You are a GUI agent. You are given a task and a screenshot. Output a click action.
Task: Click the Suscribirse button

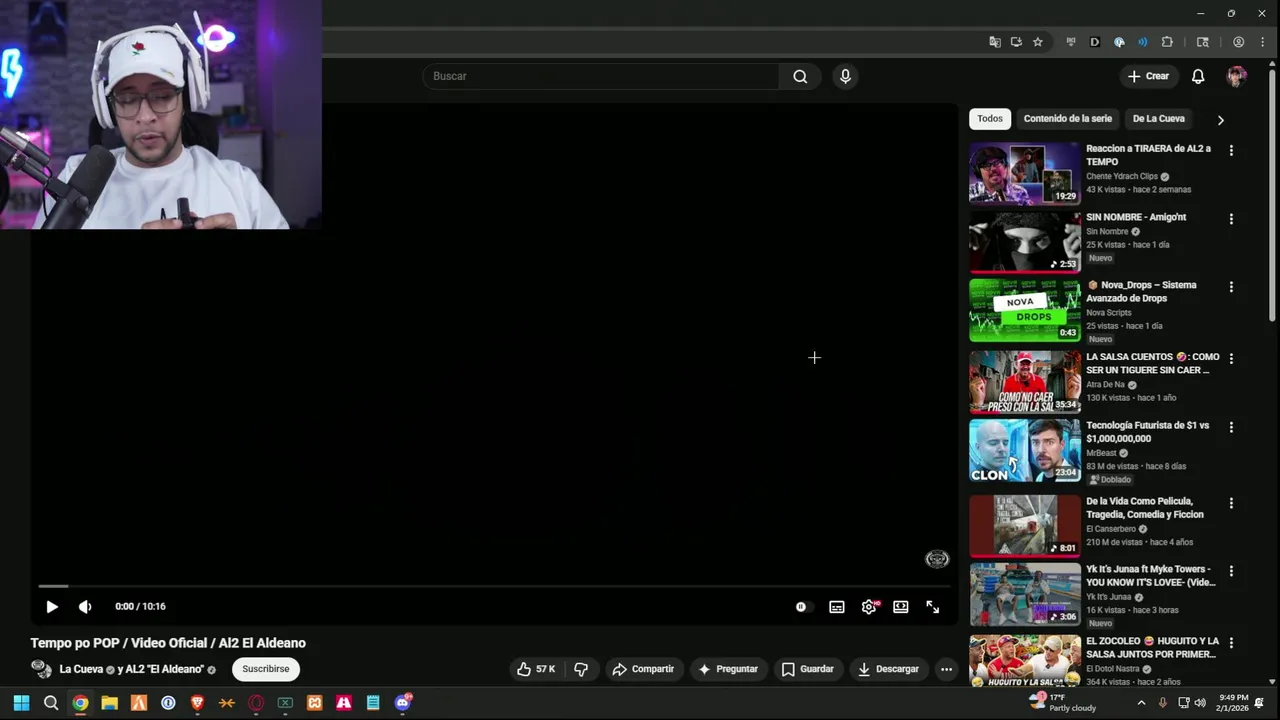point(266,669)
